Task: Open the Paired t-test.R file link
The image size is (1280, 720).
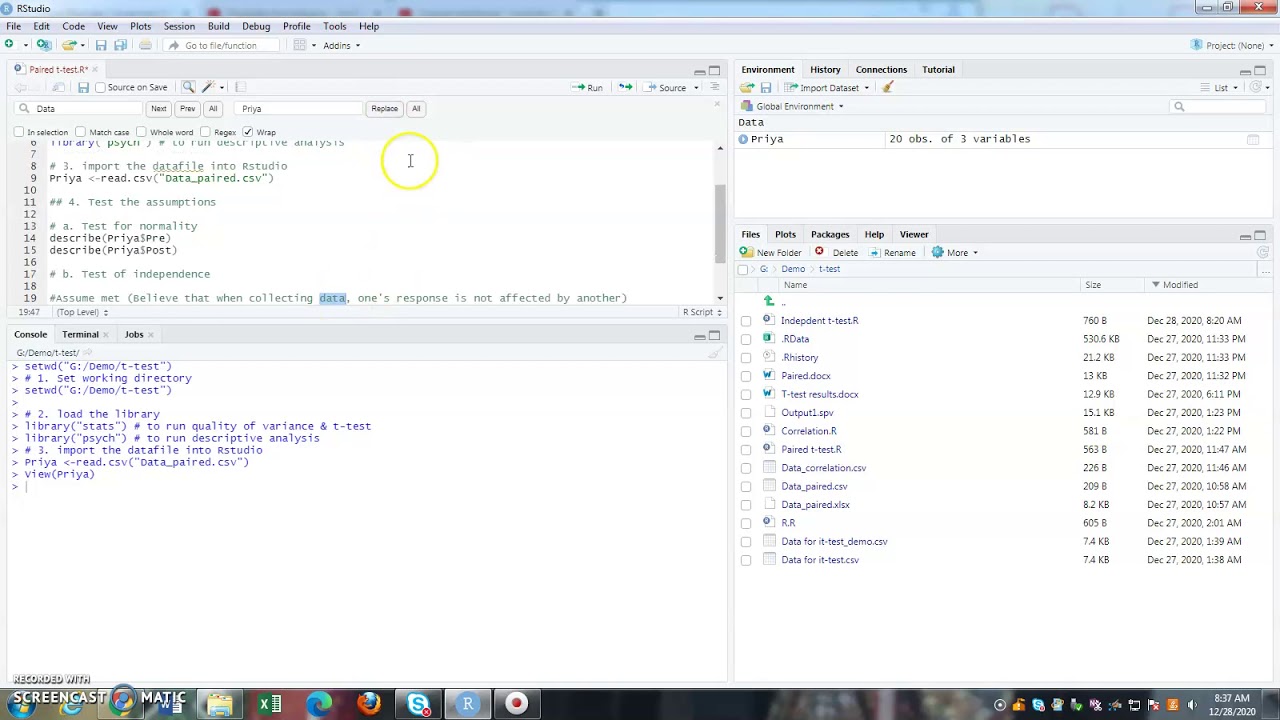Action: click(811, 450)
